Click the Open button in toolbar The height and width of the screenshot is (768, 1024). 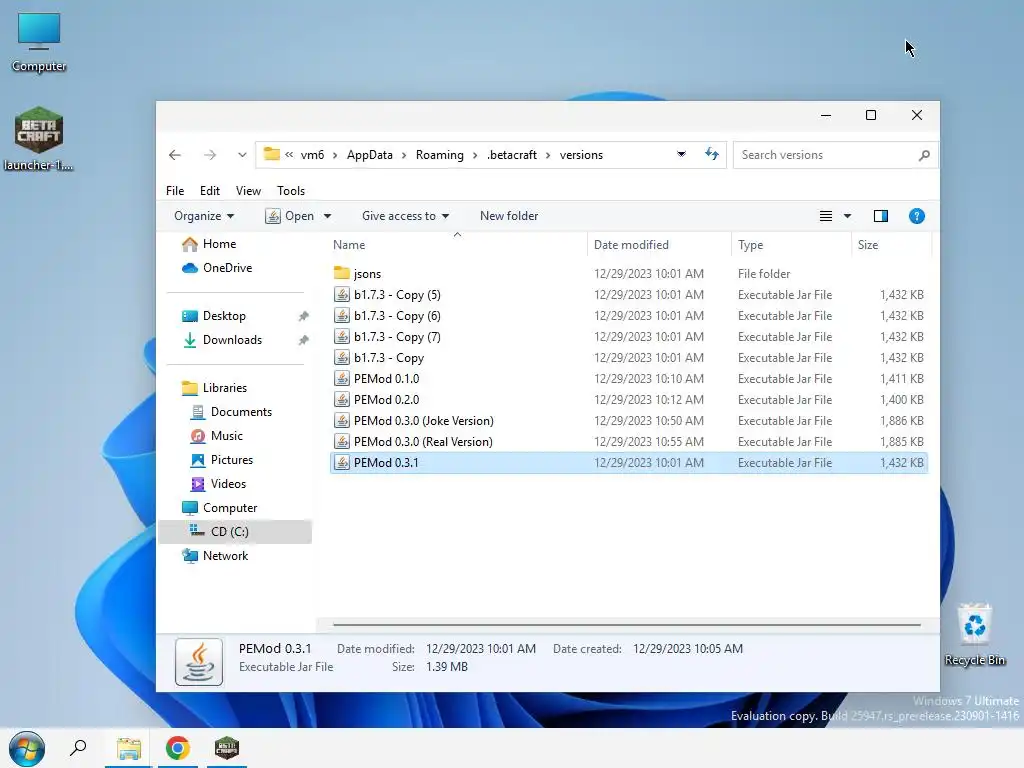[290, 216]
